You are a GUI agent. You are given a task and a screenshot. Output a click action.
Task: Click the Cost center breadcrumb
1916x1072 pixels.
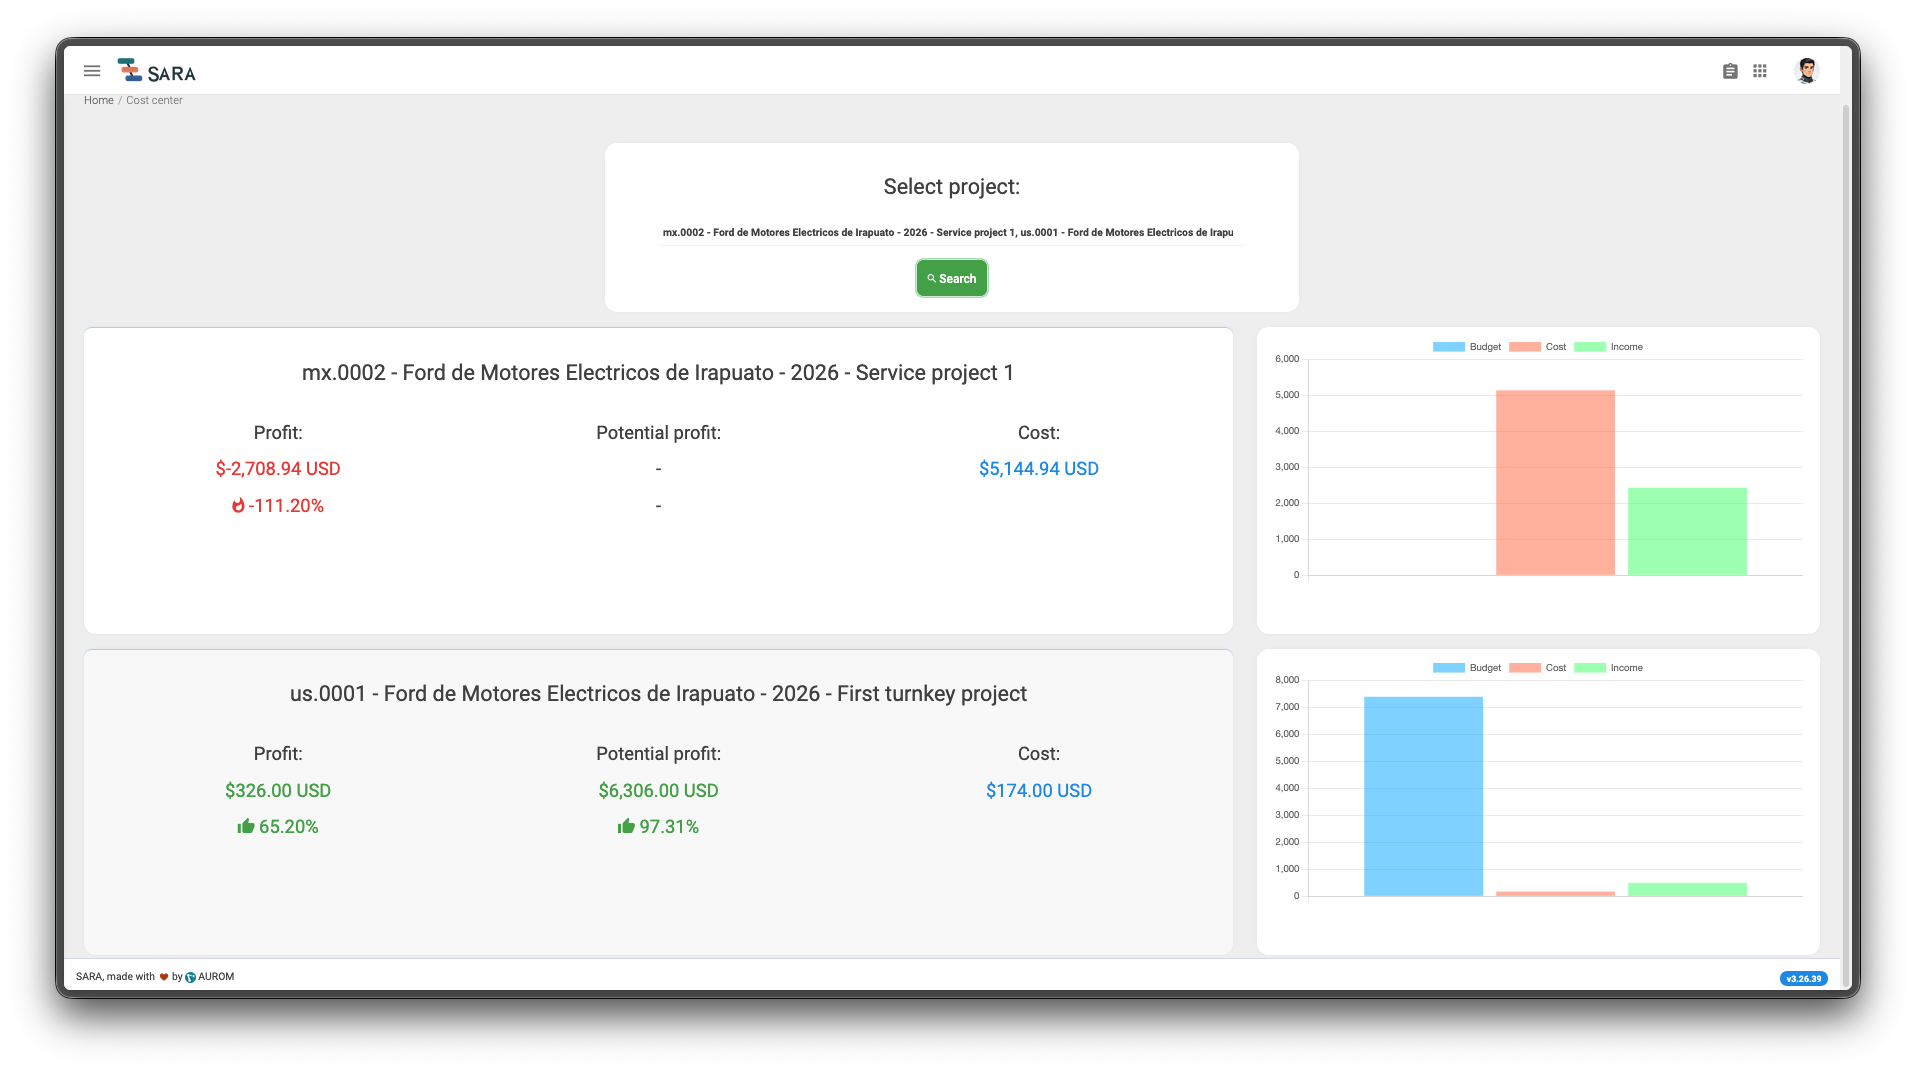click(x=154, y=100)
